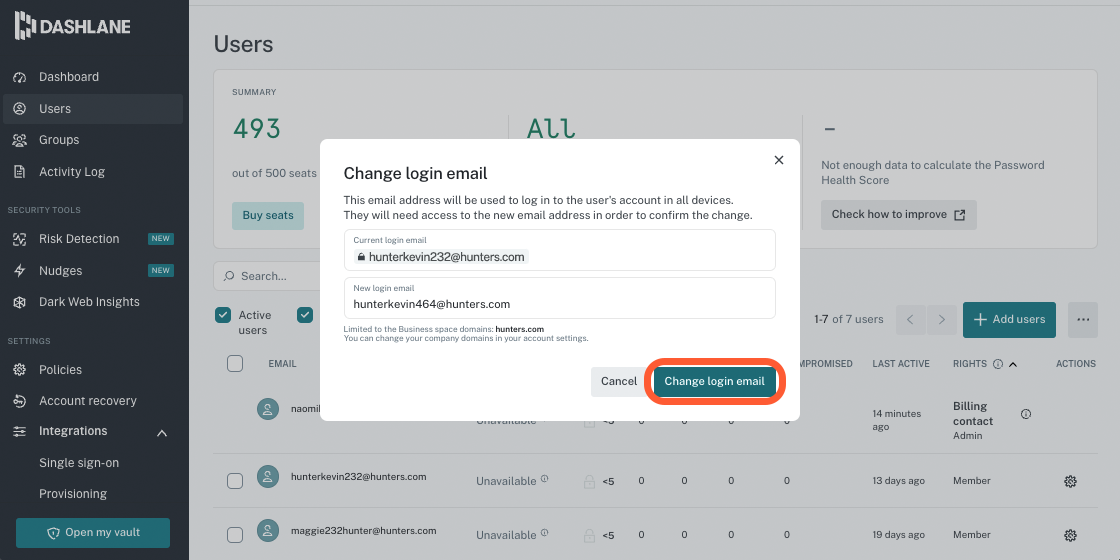Select the Groups people icon
Viewport: 1120px width, 560px height.
pyautogui.click(x=20, y=140)
